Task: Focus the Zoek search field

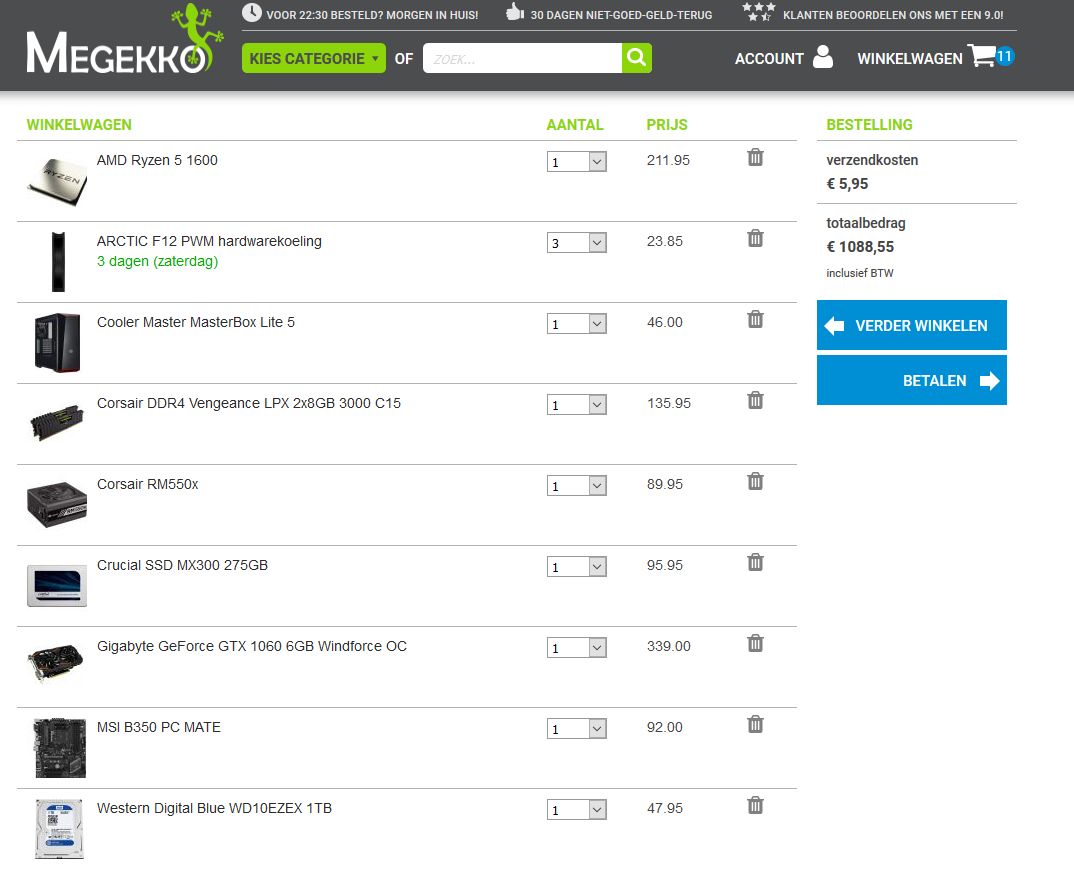Action: click(x=522, y=58)
